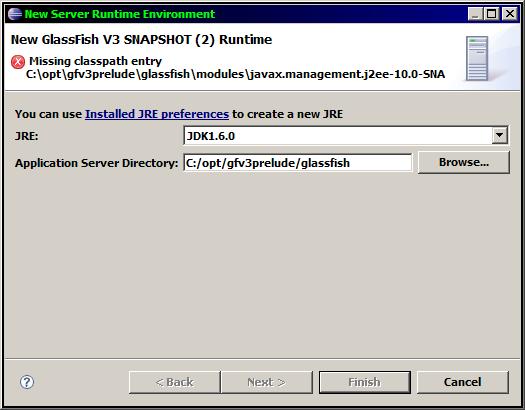The image size is (525, 410).
Task: Maximize the New Server Runtime Environment dialog
Action: pos(492,14)
